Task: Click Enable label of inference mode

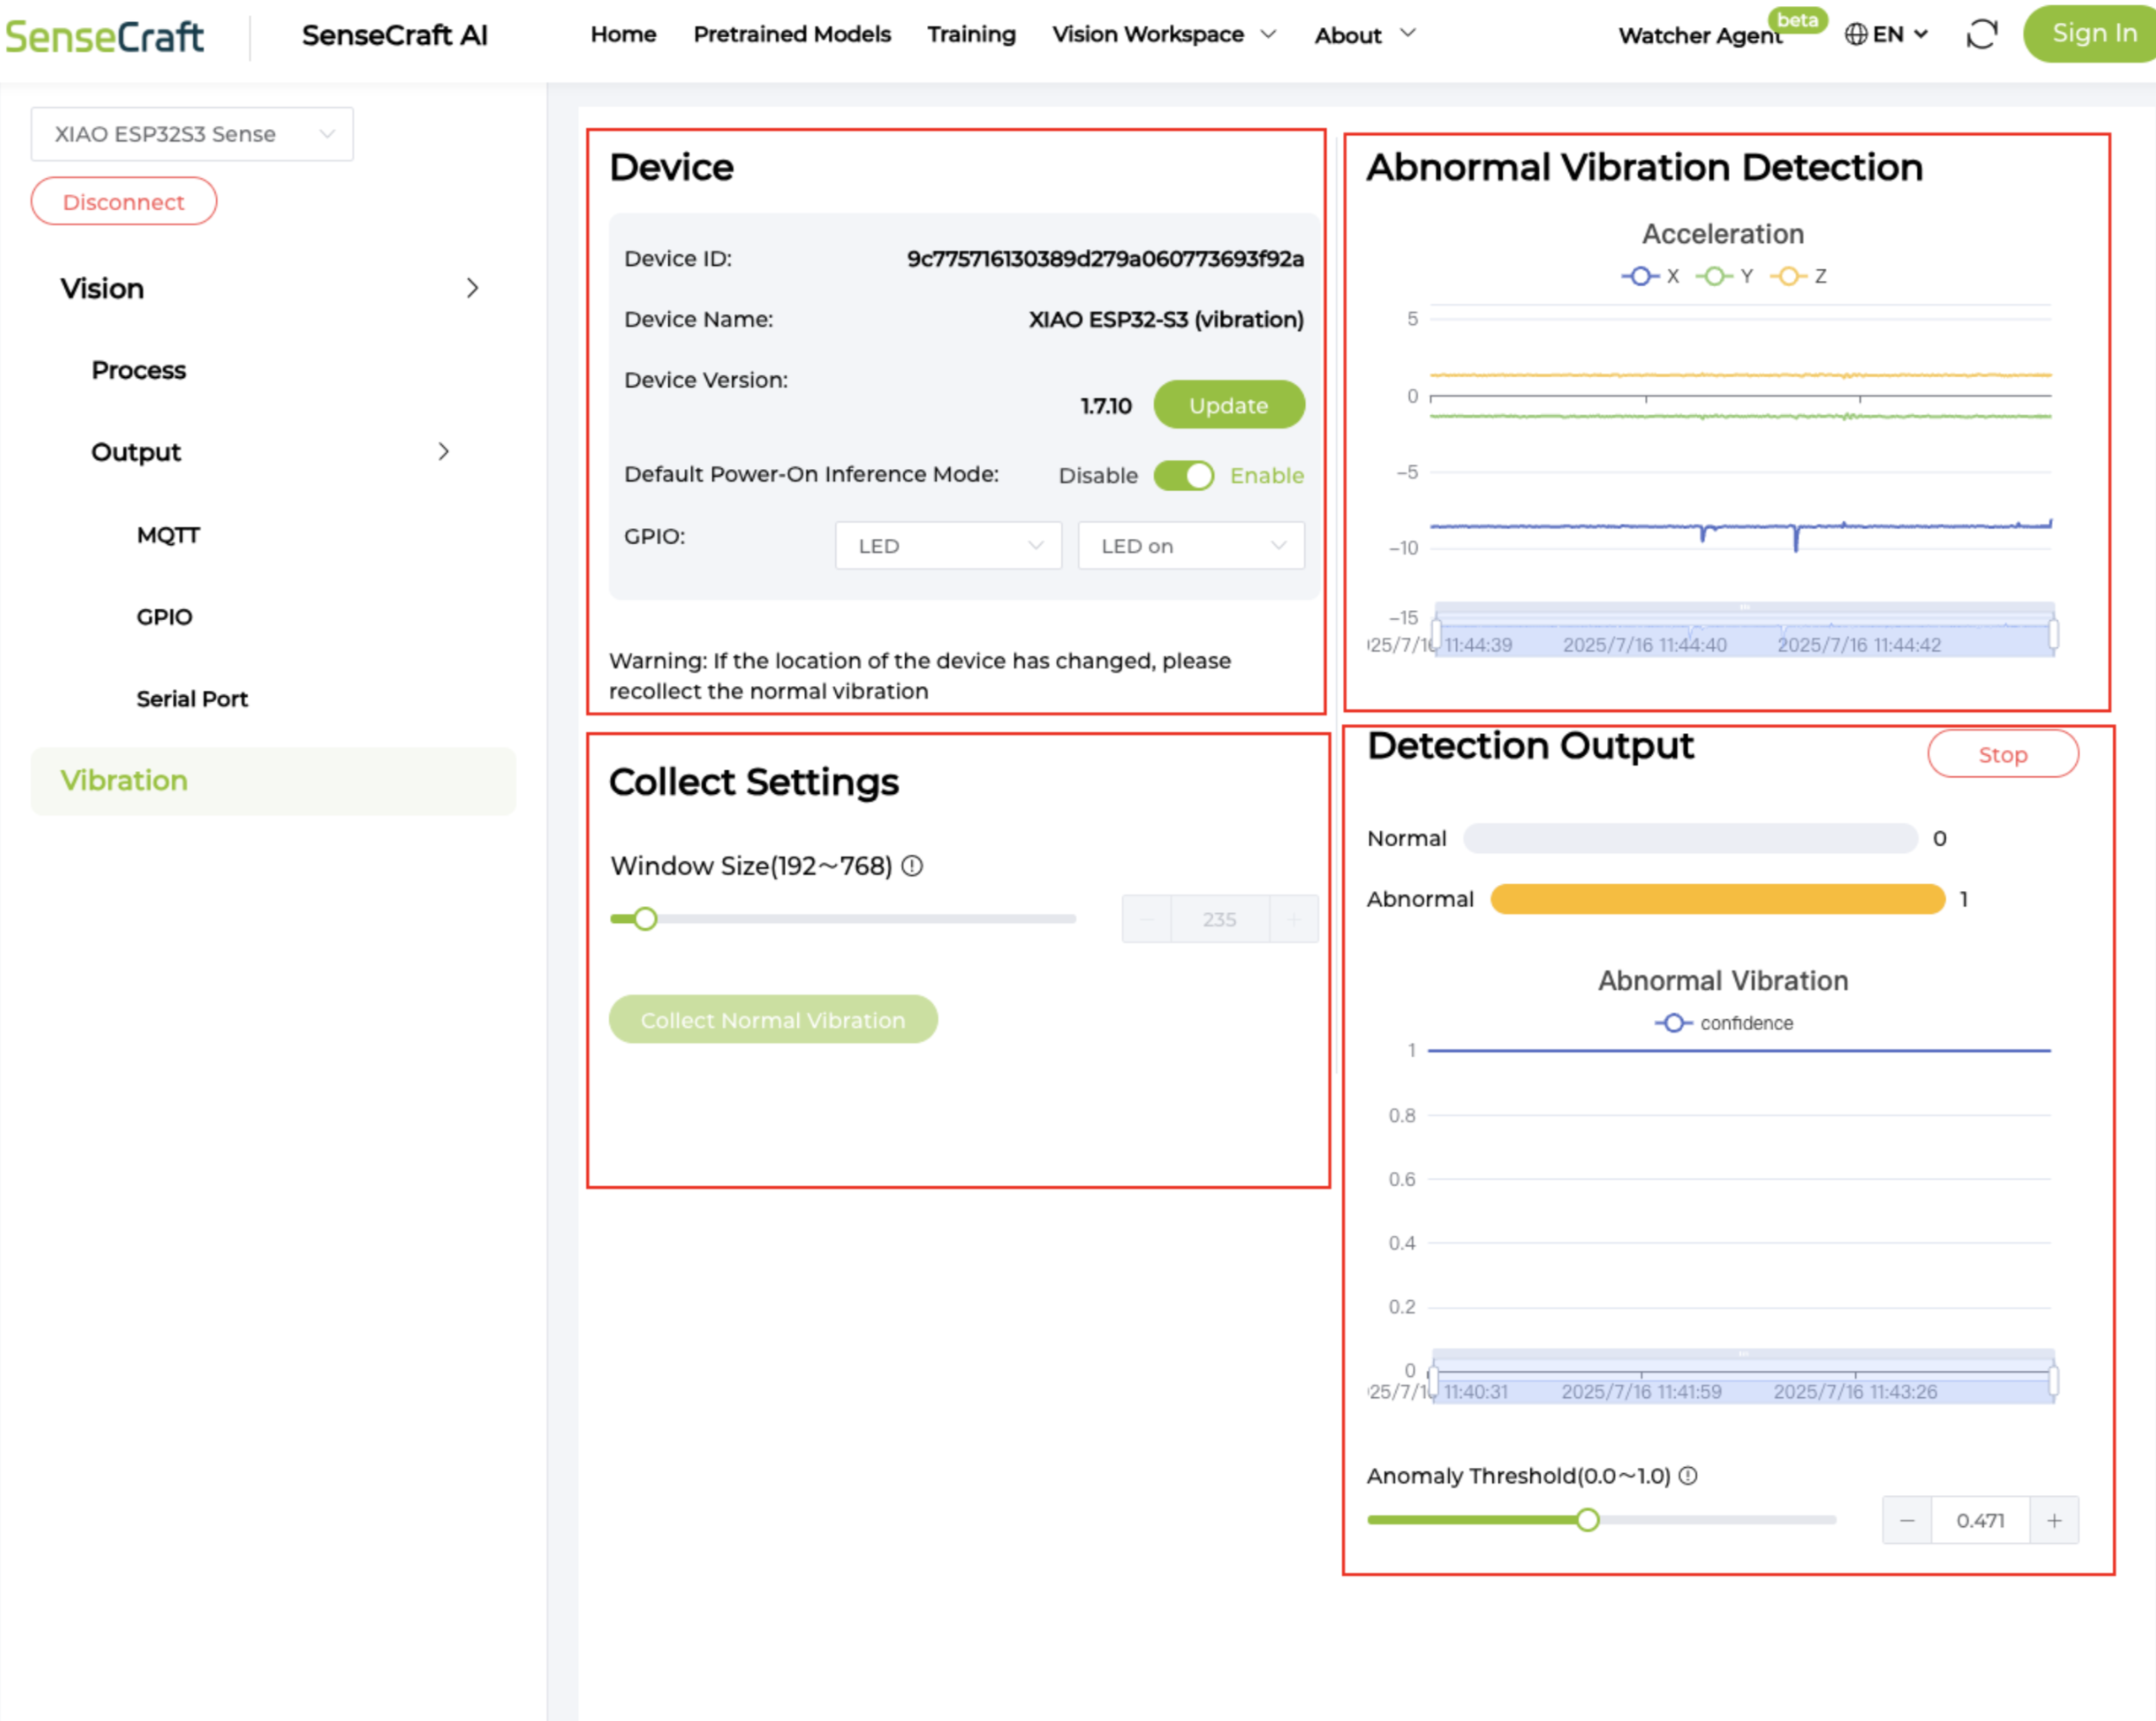Action: tap(1267, 475)
